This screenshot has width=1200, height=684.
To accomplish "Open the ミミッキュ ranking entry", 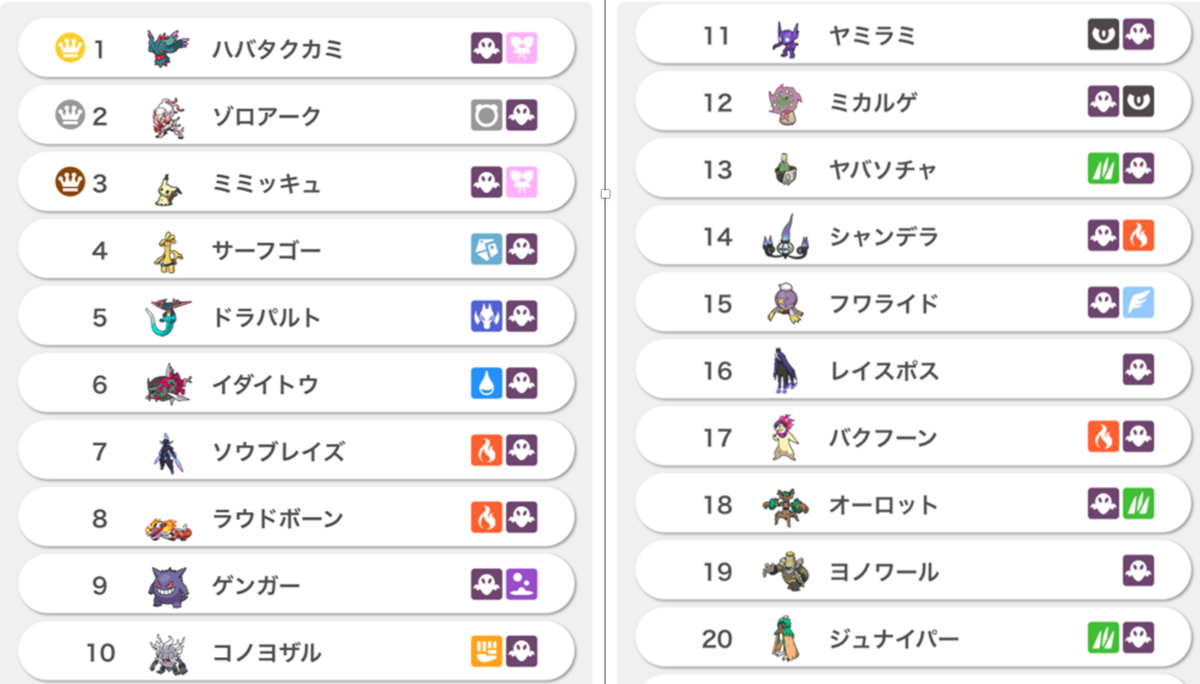I will pos(296,182).
